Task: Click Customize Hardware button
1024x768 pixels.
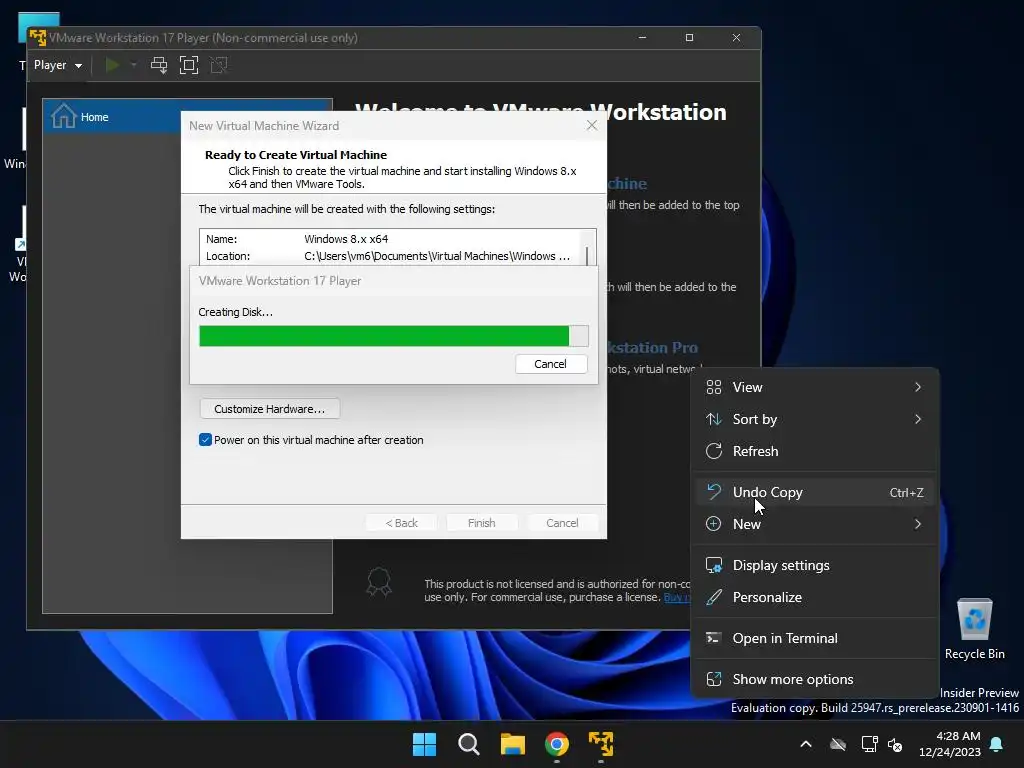Action: pyautogui.click(x=269, y=409)
